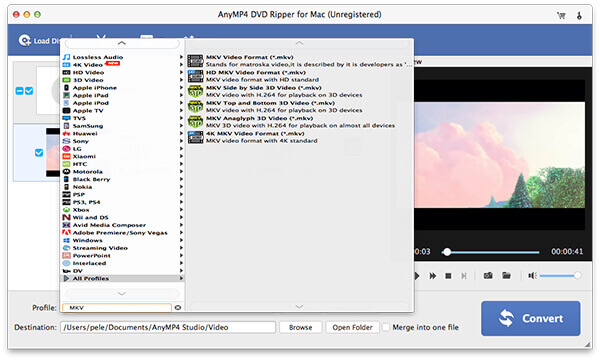Click the format list top chevron

[299, 44]
